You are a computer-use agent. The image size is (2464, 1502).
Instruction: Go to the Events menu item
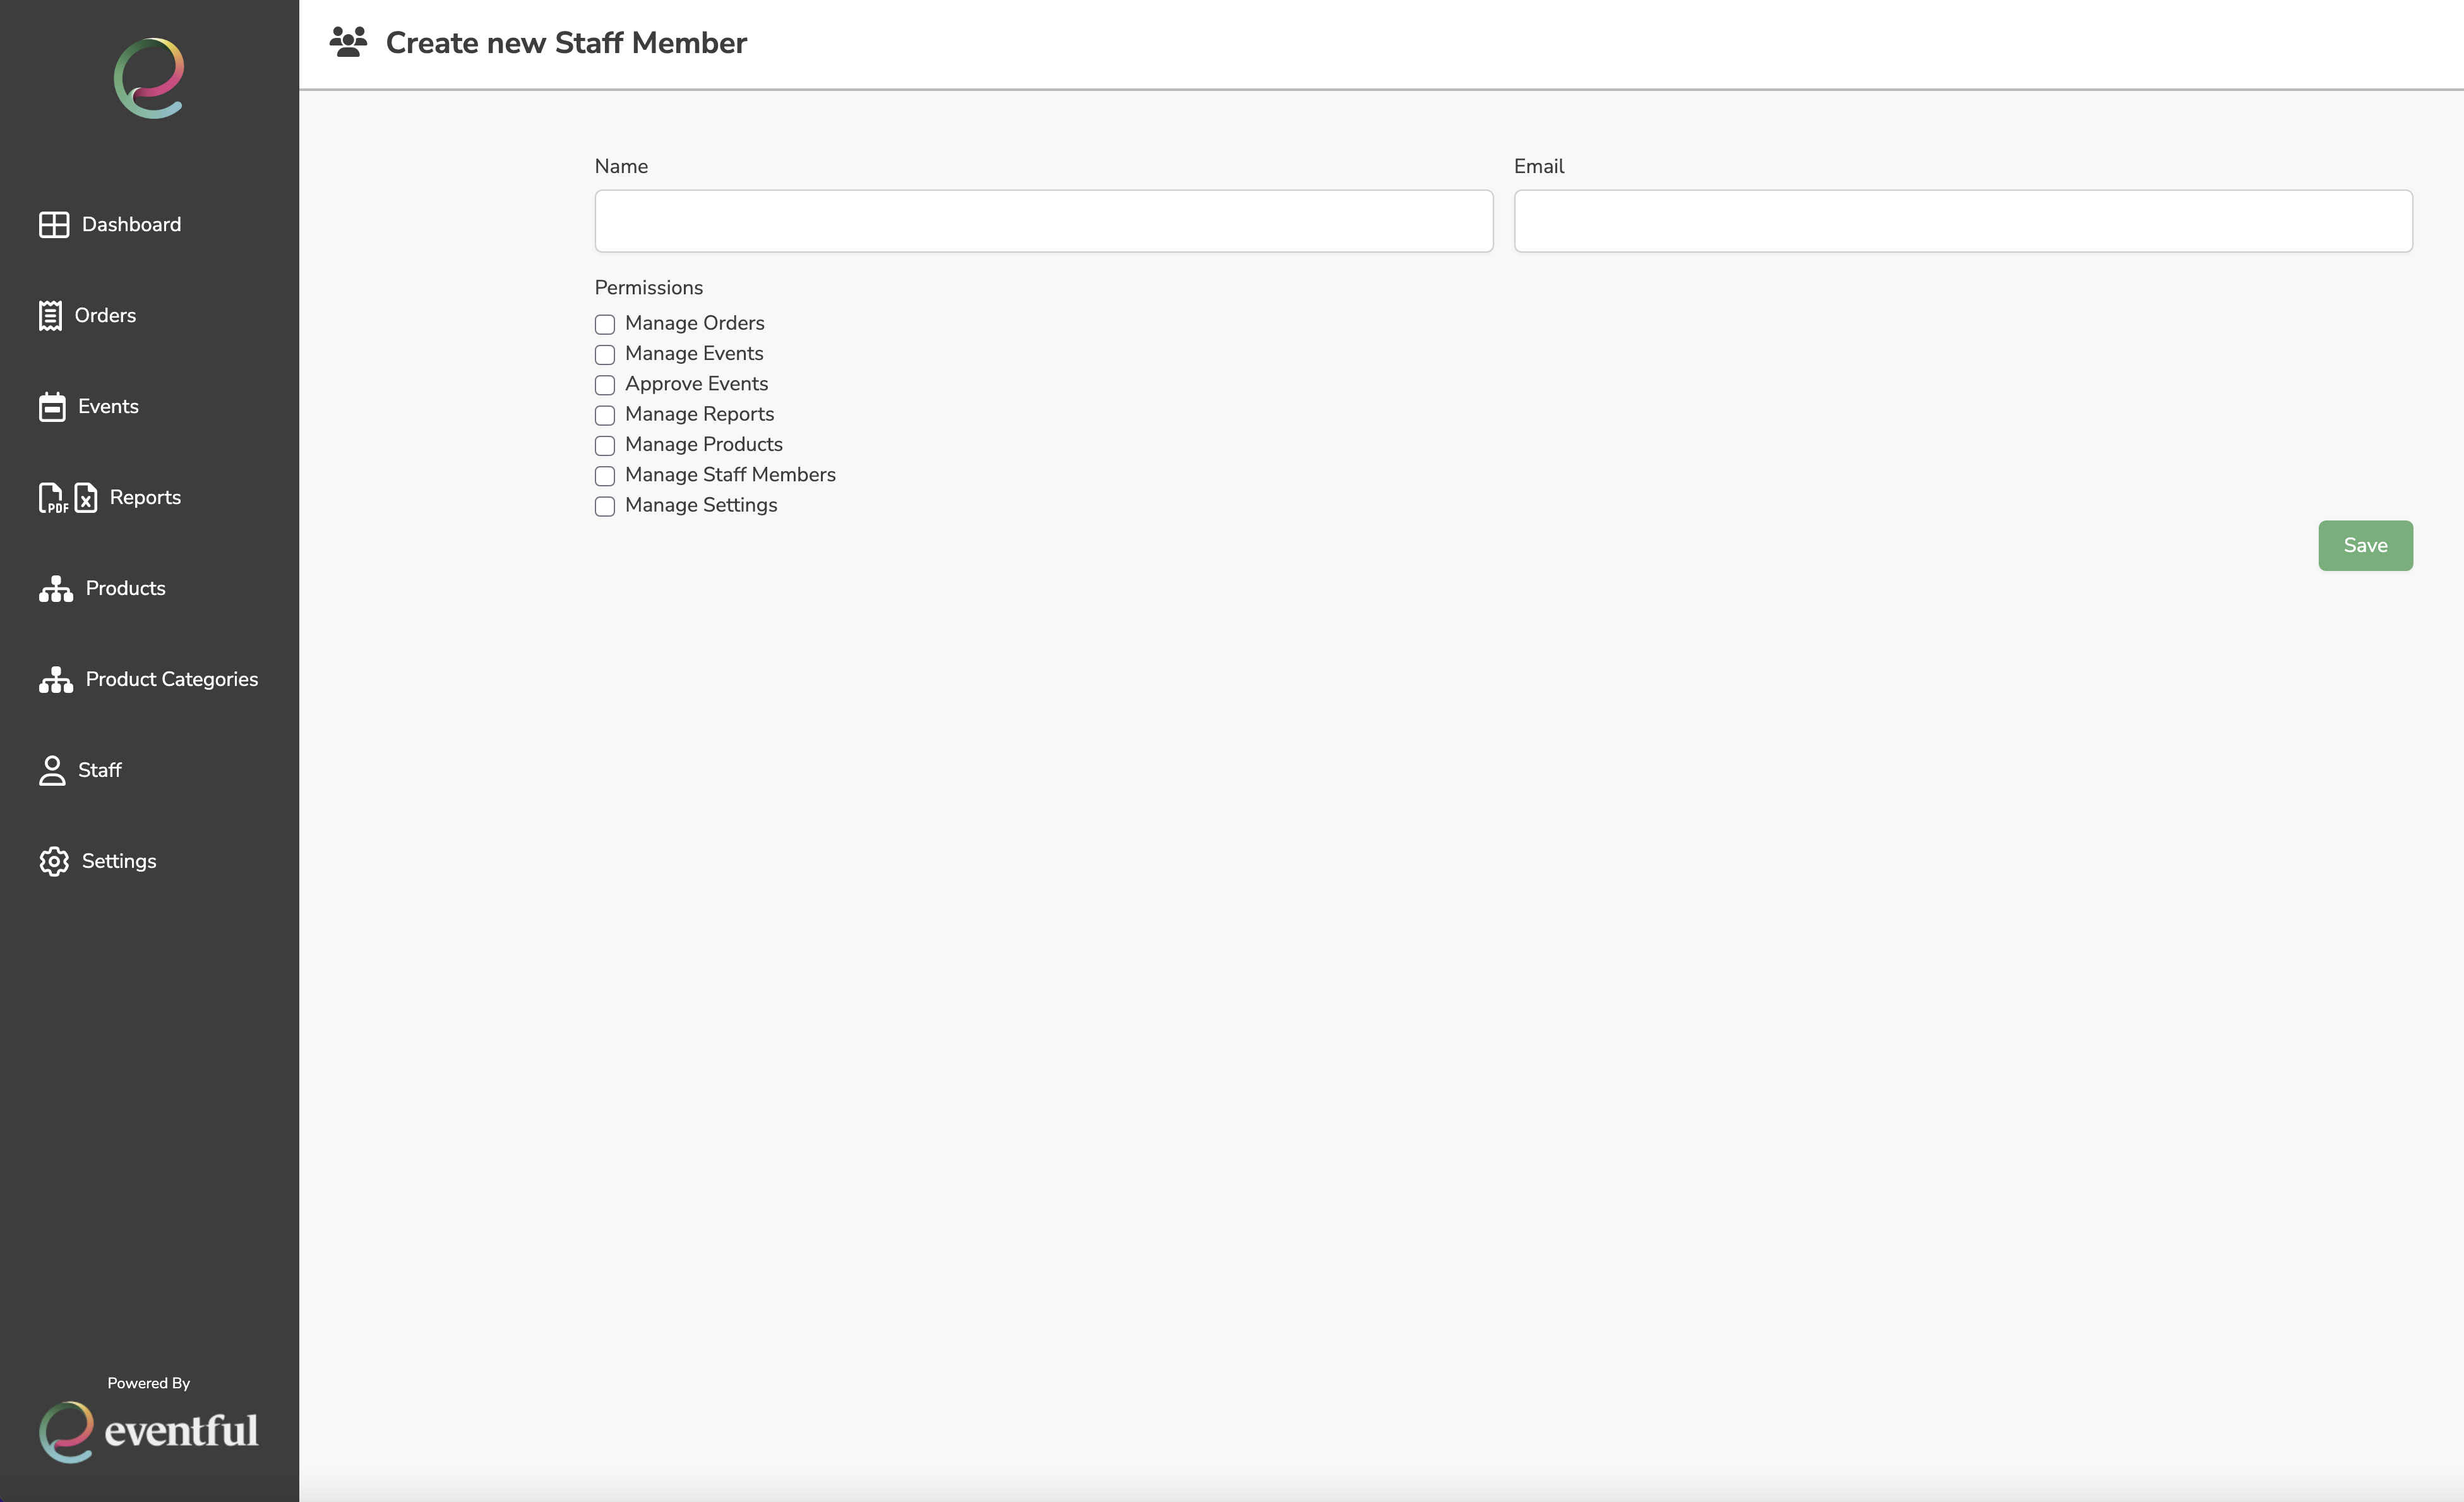click(x=108, y=407)
